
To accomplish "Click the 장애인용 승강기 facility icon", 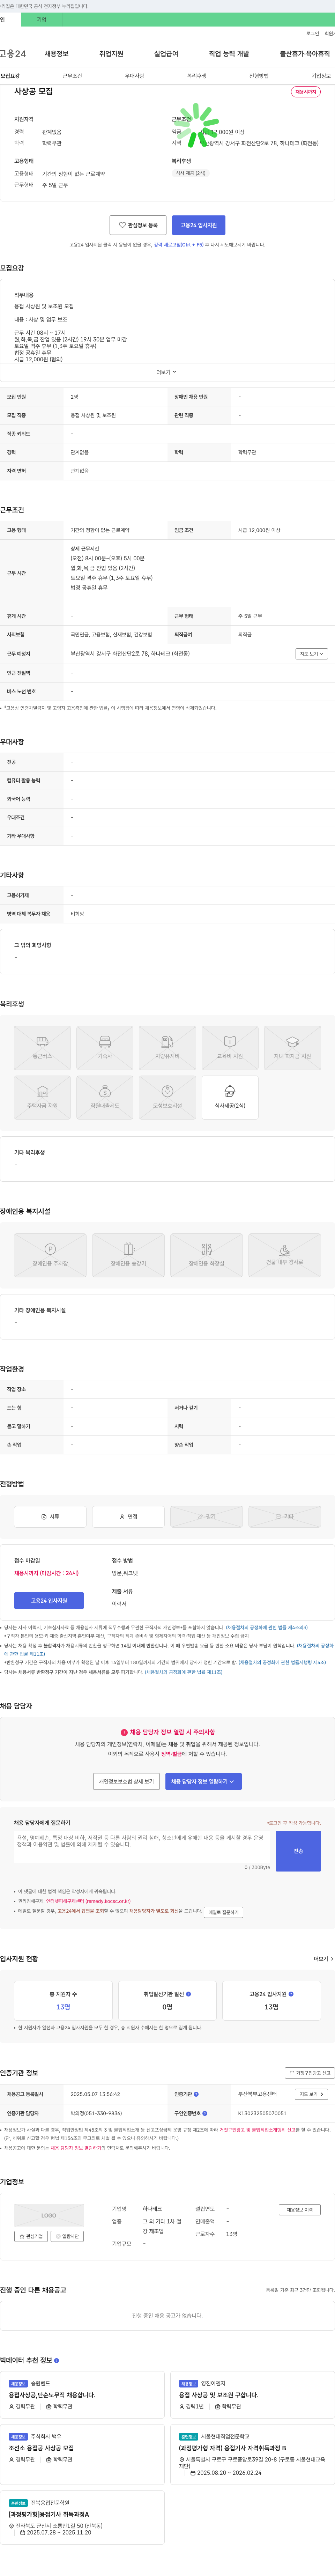I will (x=128, y=1255).
